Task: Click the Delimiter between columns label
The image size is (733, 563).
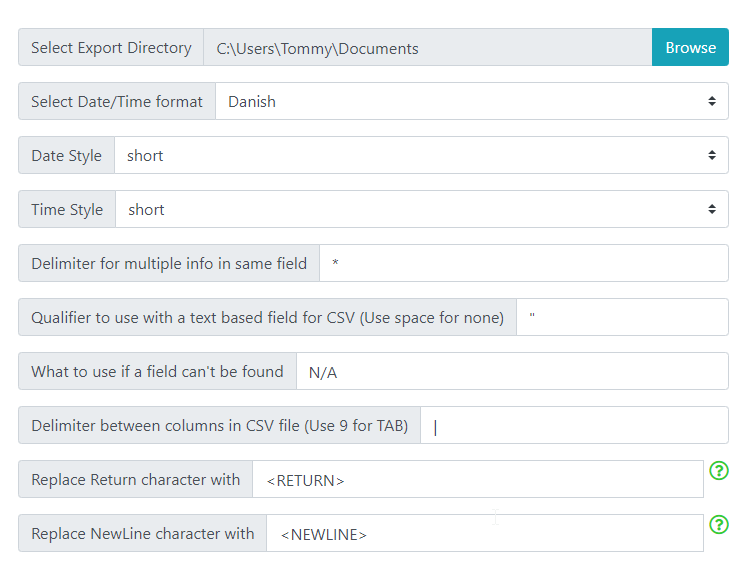Action: coord(219,425)
